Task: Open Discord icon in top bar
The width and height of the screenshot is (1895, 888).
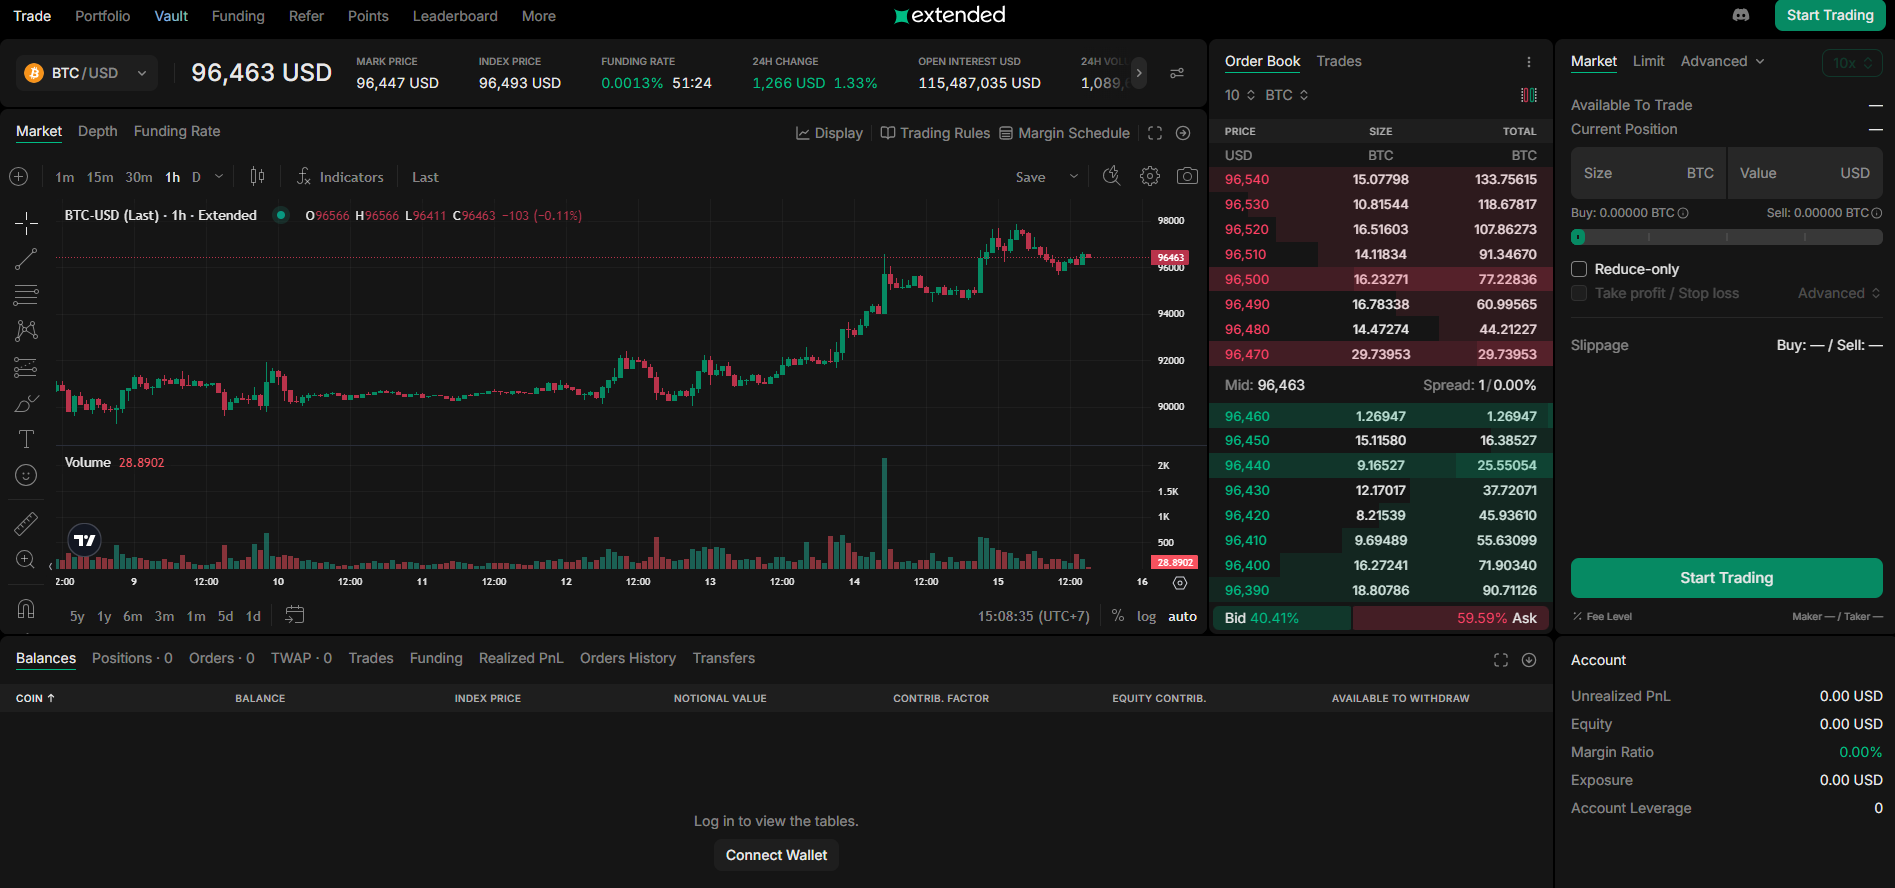Action: click(x=1741, y=15)
